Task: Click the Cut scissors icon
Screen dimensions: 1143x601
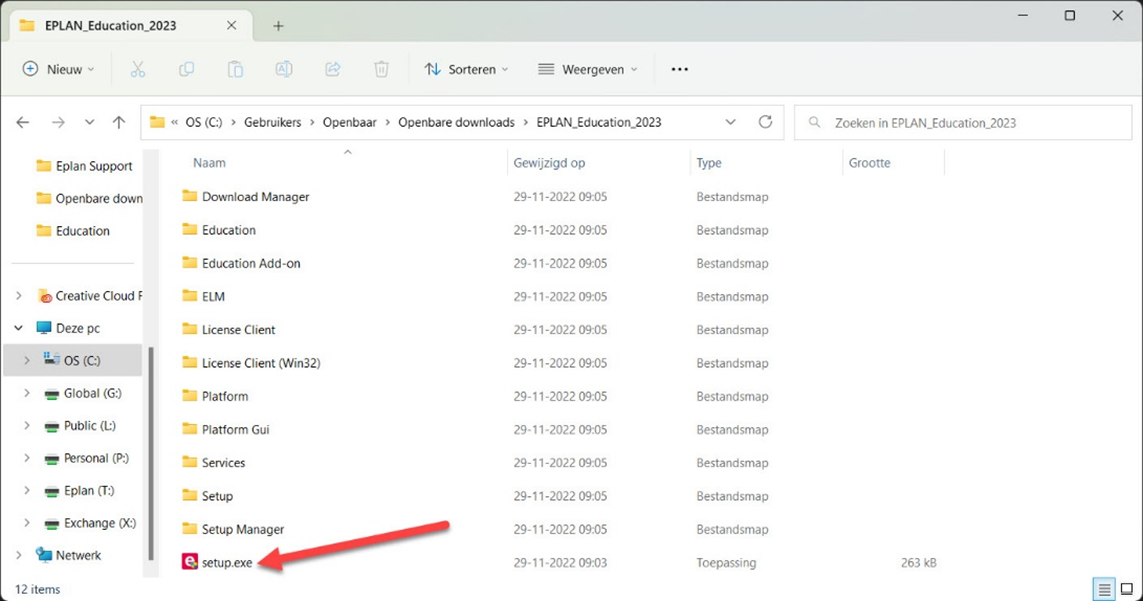Action: tap(138, 69)
